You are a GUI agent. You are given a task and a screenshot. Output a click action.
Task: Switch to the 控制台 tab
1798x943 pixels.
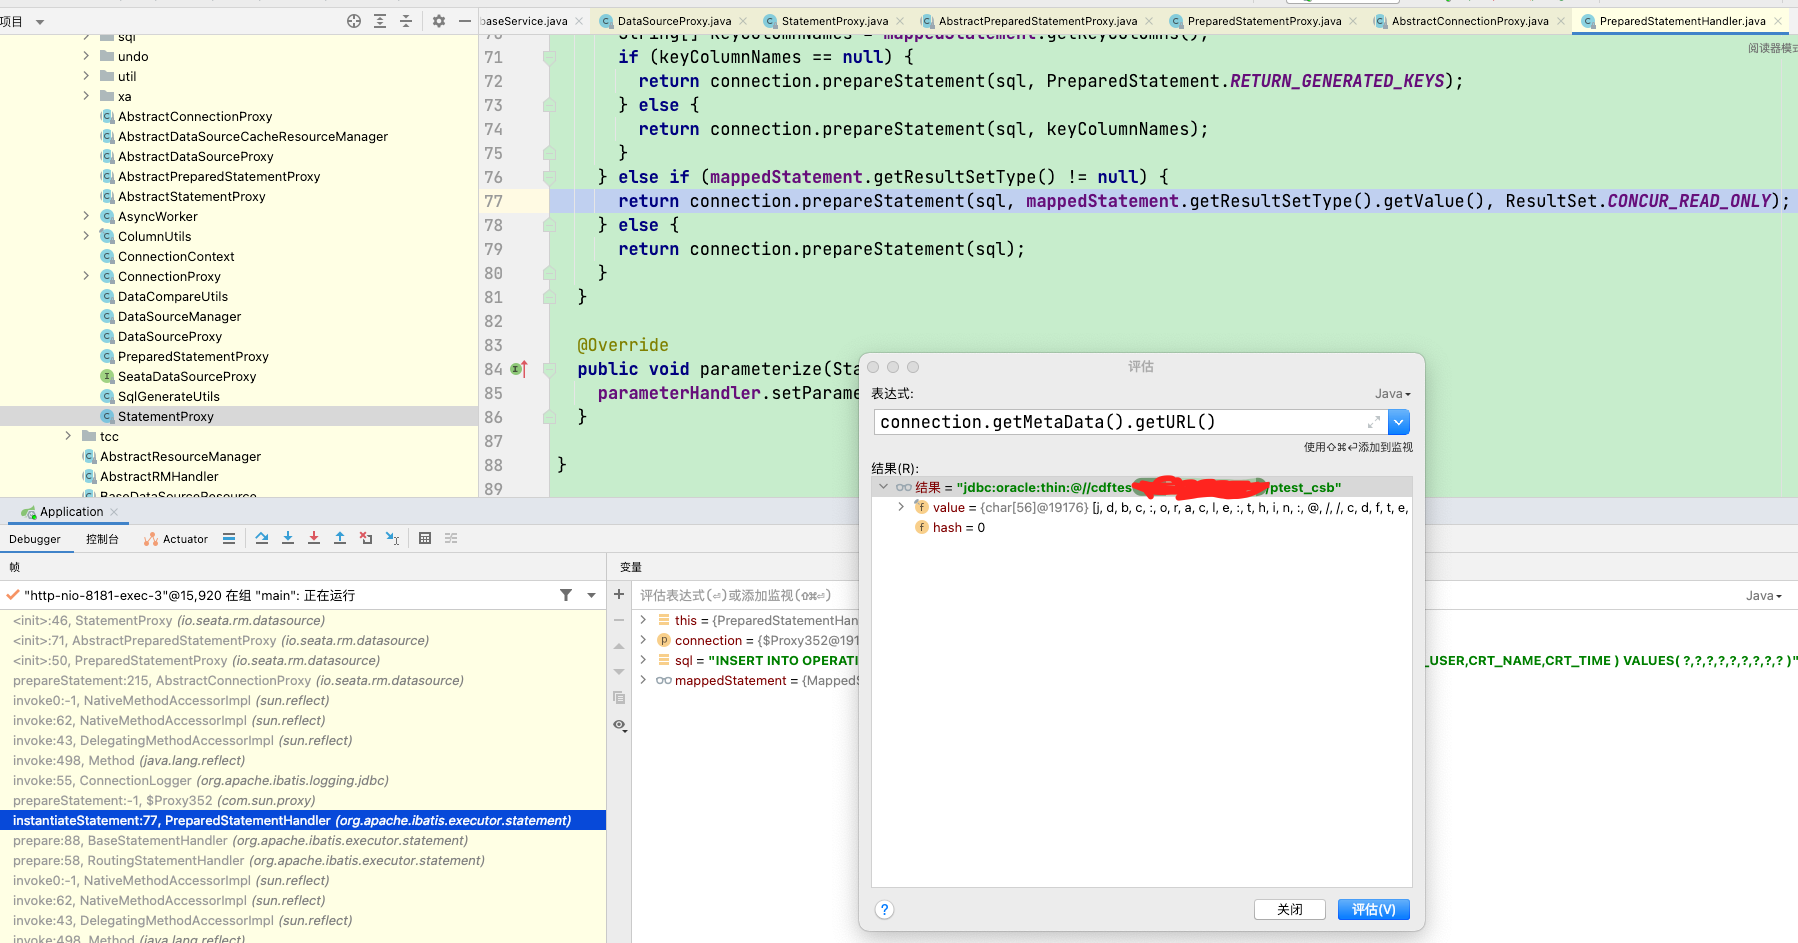click(x=101, y=538)
